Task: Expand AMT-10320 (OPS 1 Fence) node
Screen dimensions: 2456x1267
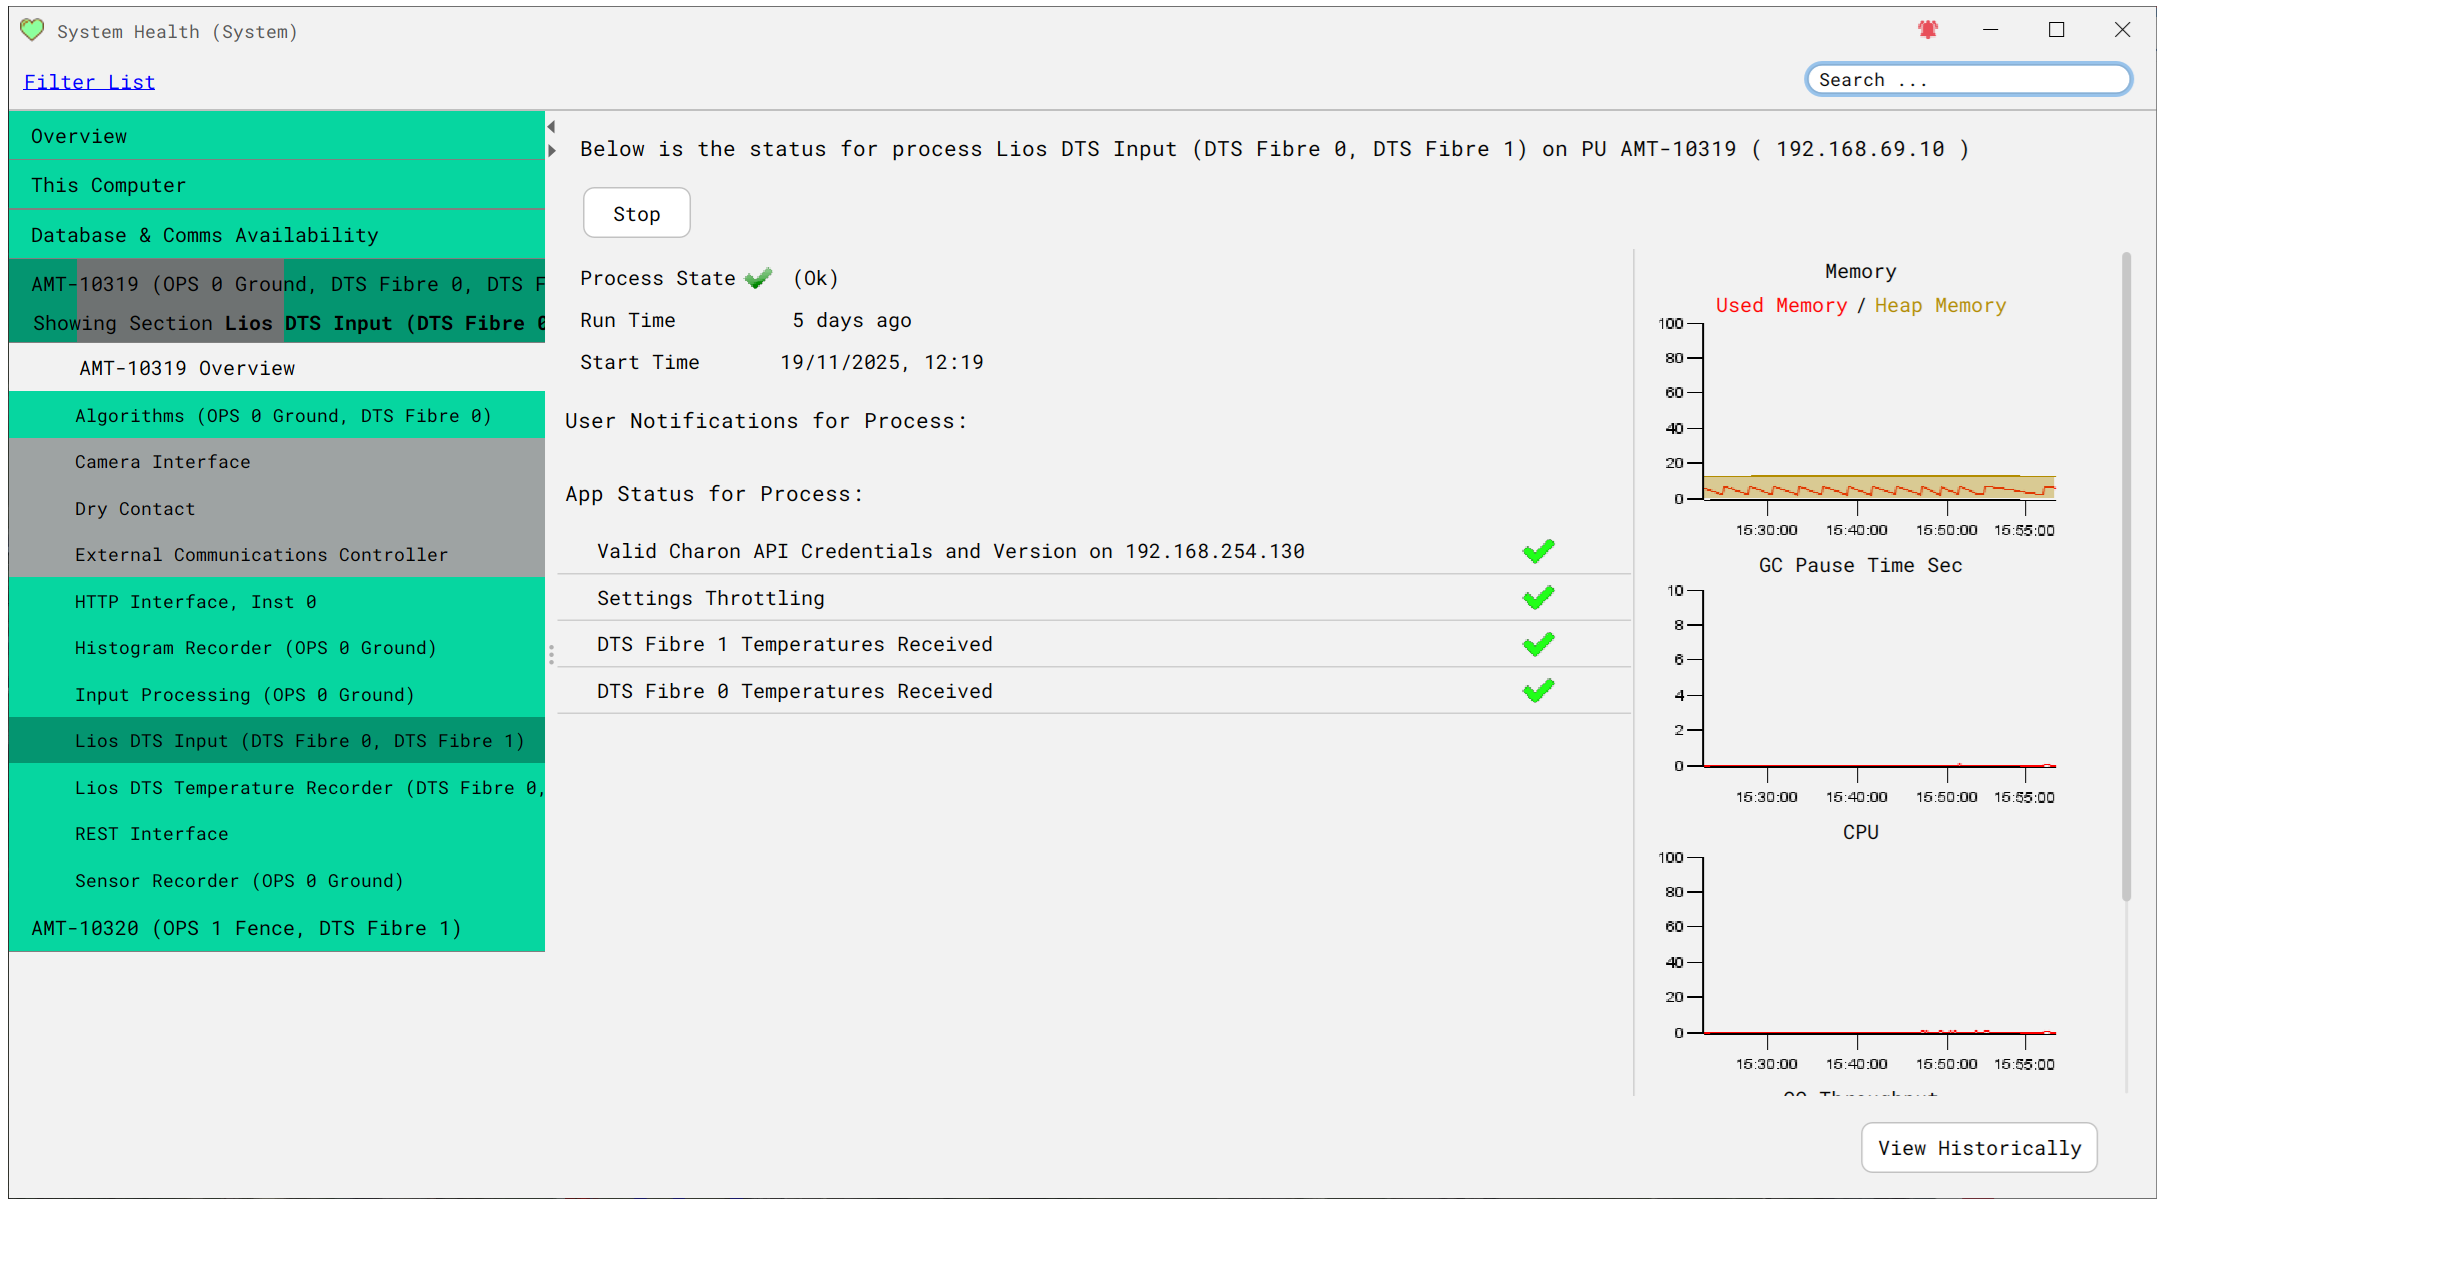Action: tap(245, 928)
